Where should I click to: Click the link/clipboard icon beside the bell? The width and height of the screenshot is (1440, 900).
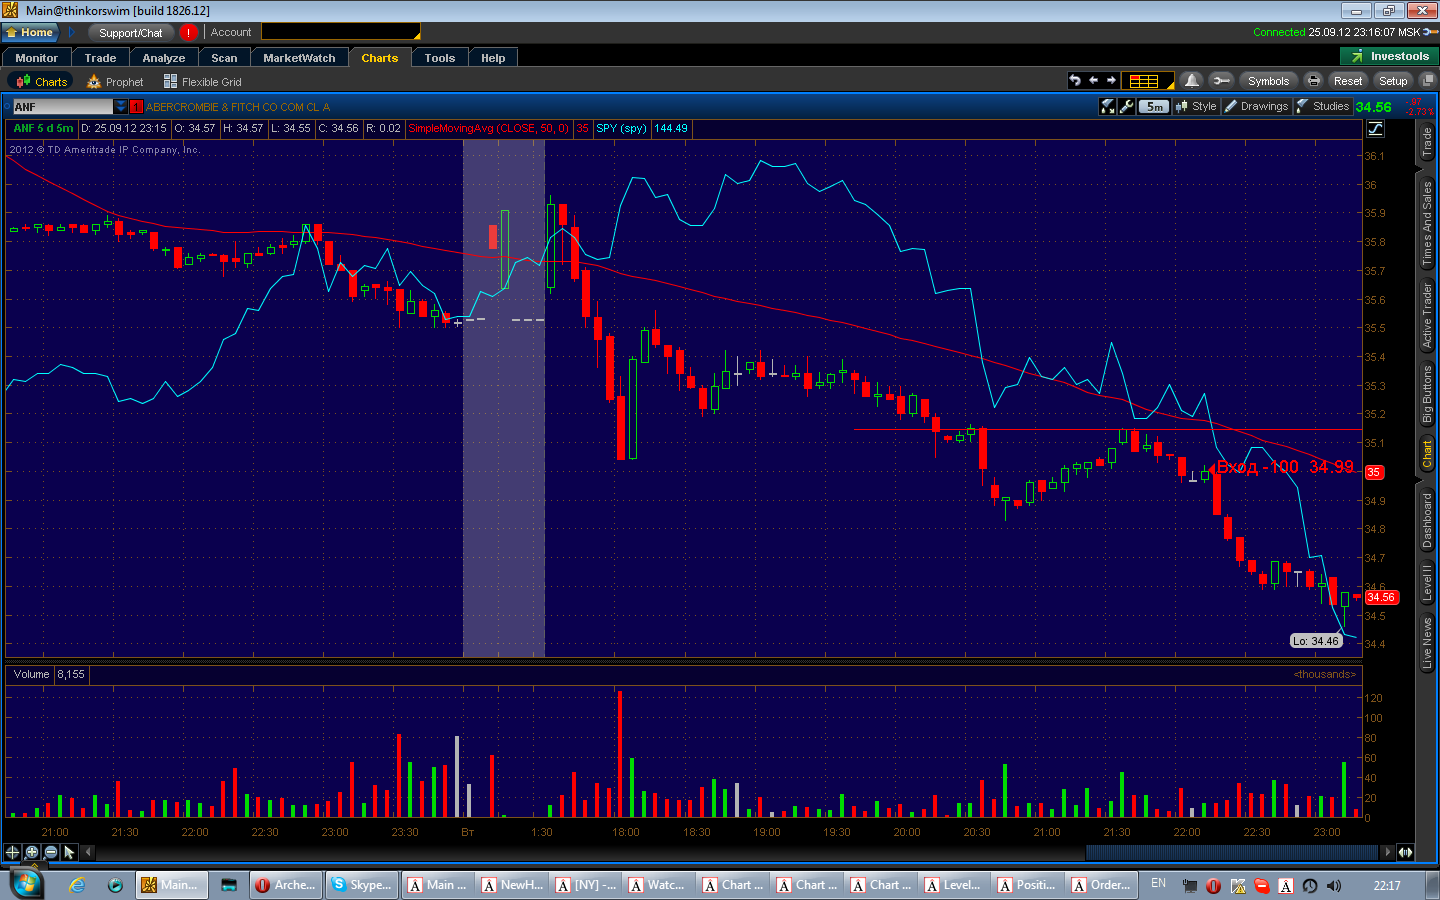click(1220, 81)
